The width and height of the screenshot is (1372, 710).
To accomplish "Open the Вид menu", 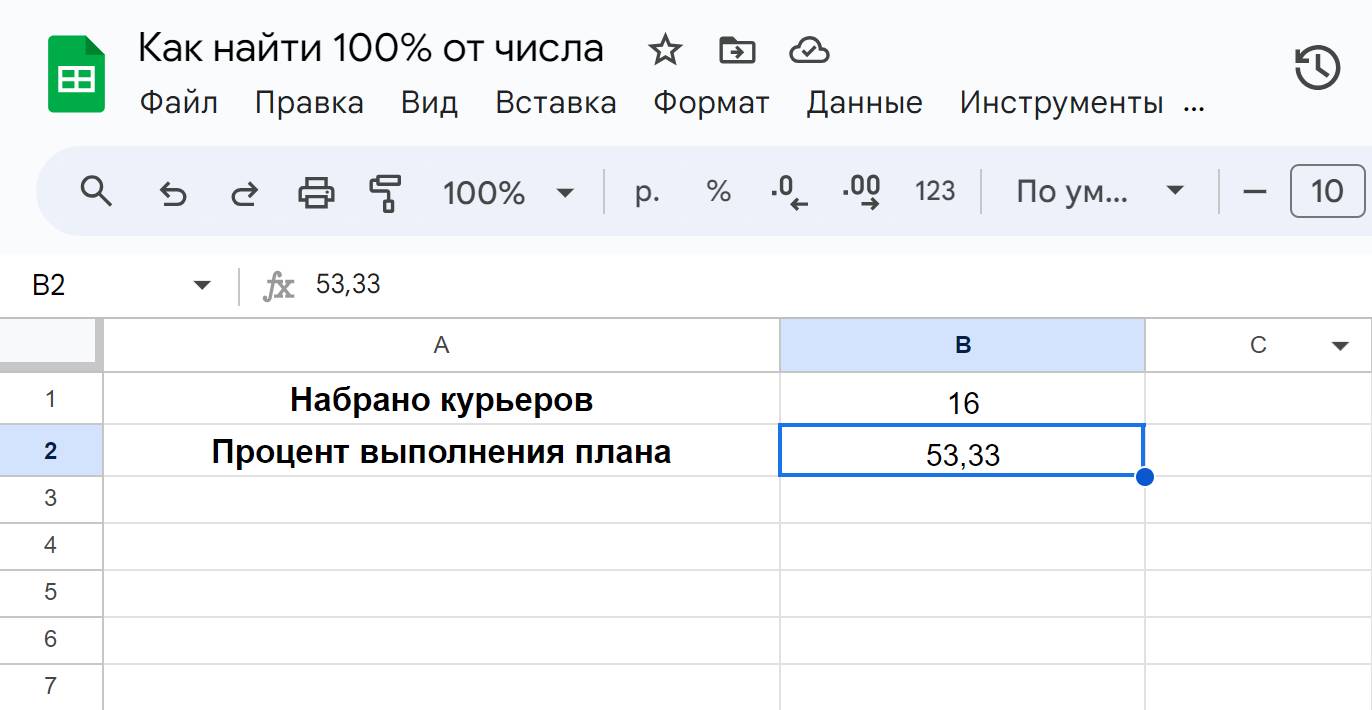I will [429, 103].
